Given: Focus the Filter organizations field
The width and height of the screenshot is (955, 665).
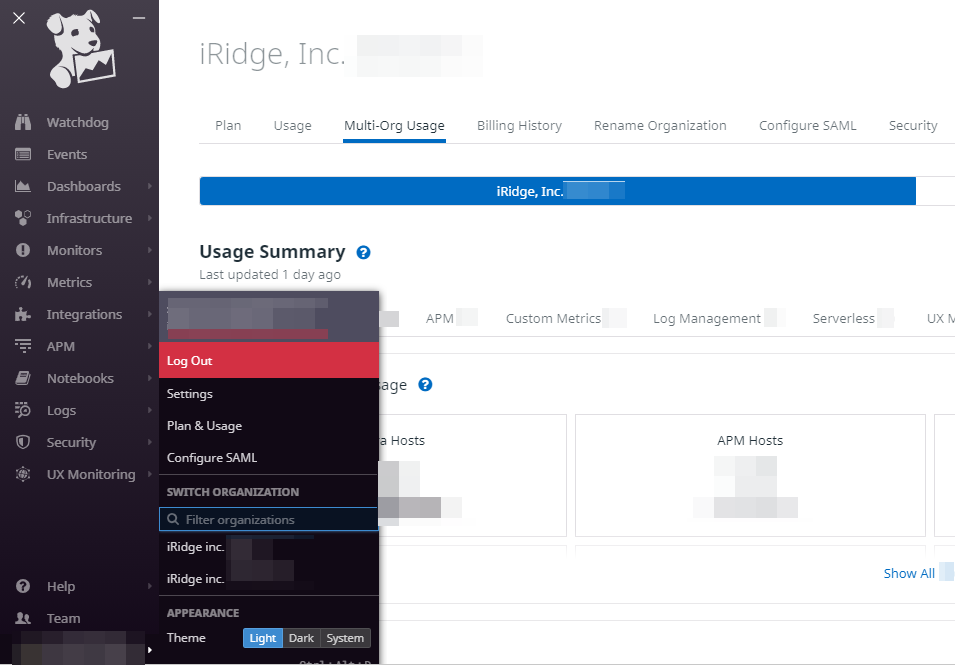Looking at the screenshot, I should 269,519.
